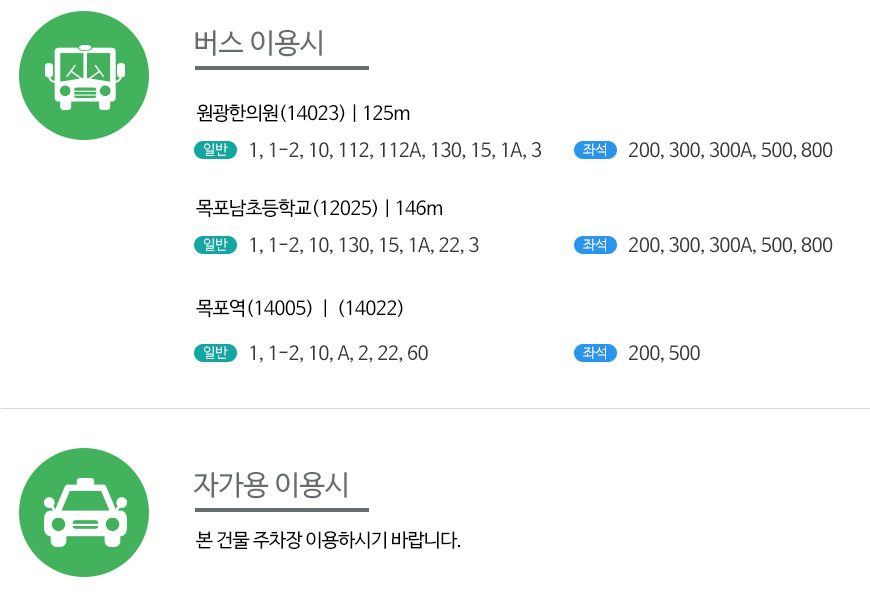Click the 일반 badge under 목포역

pyautogui.click(x=215, y=353)
